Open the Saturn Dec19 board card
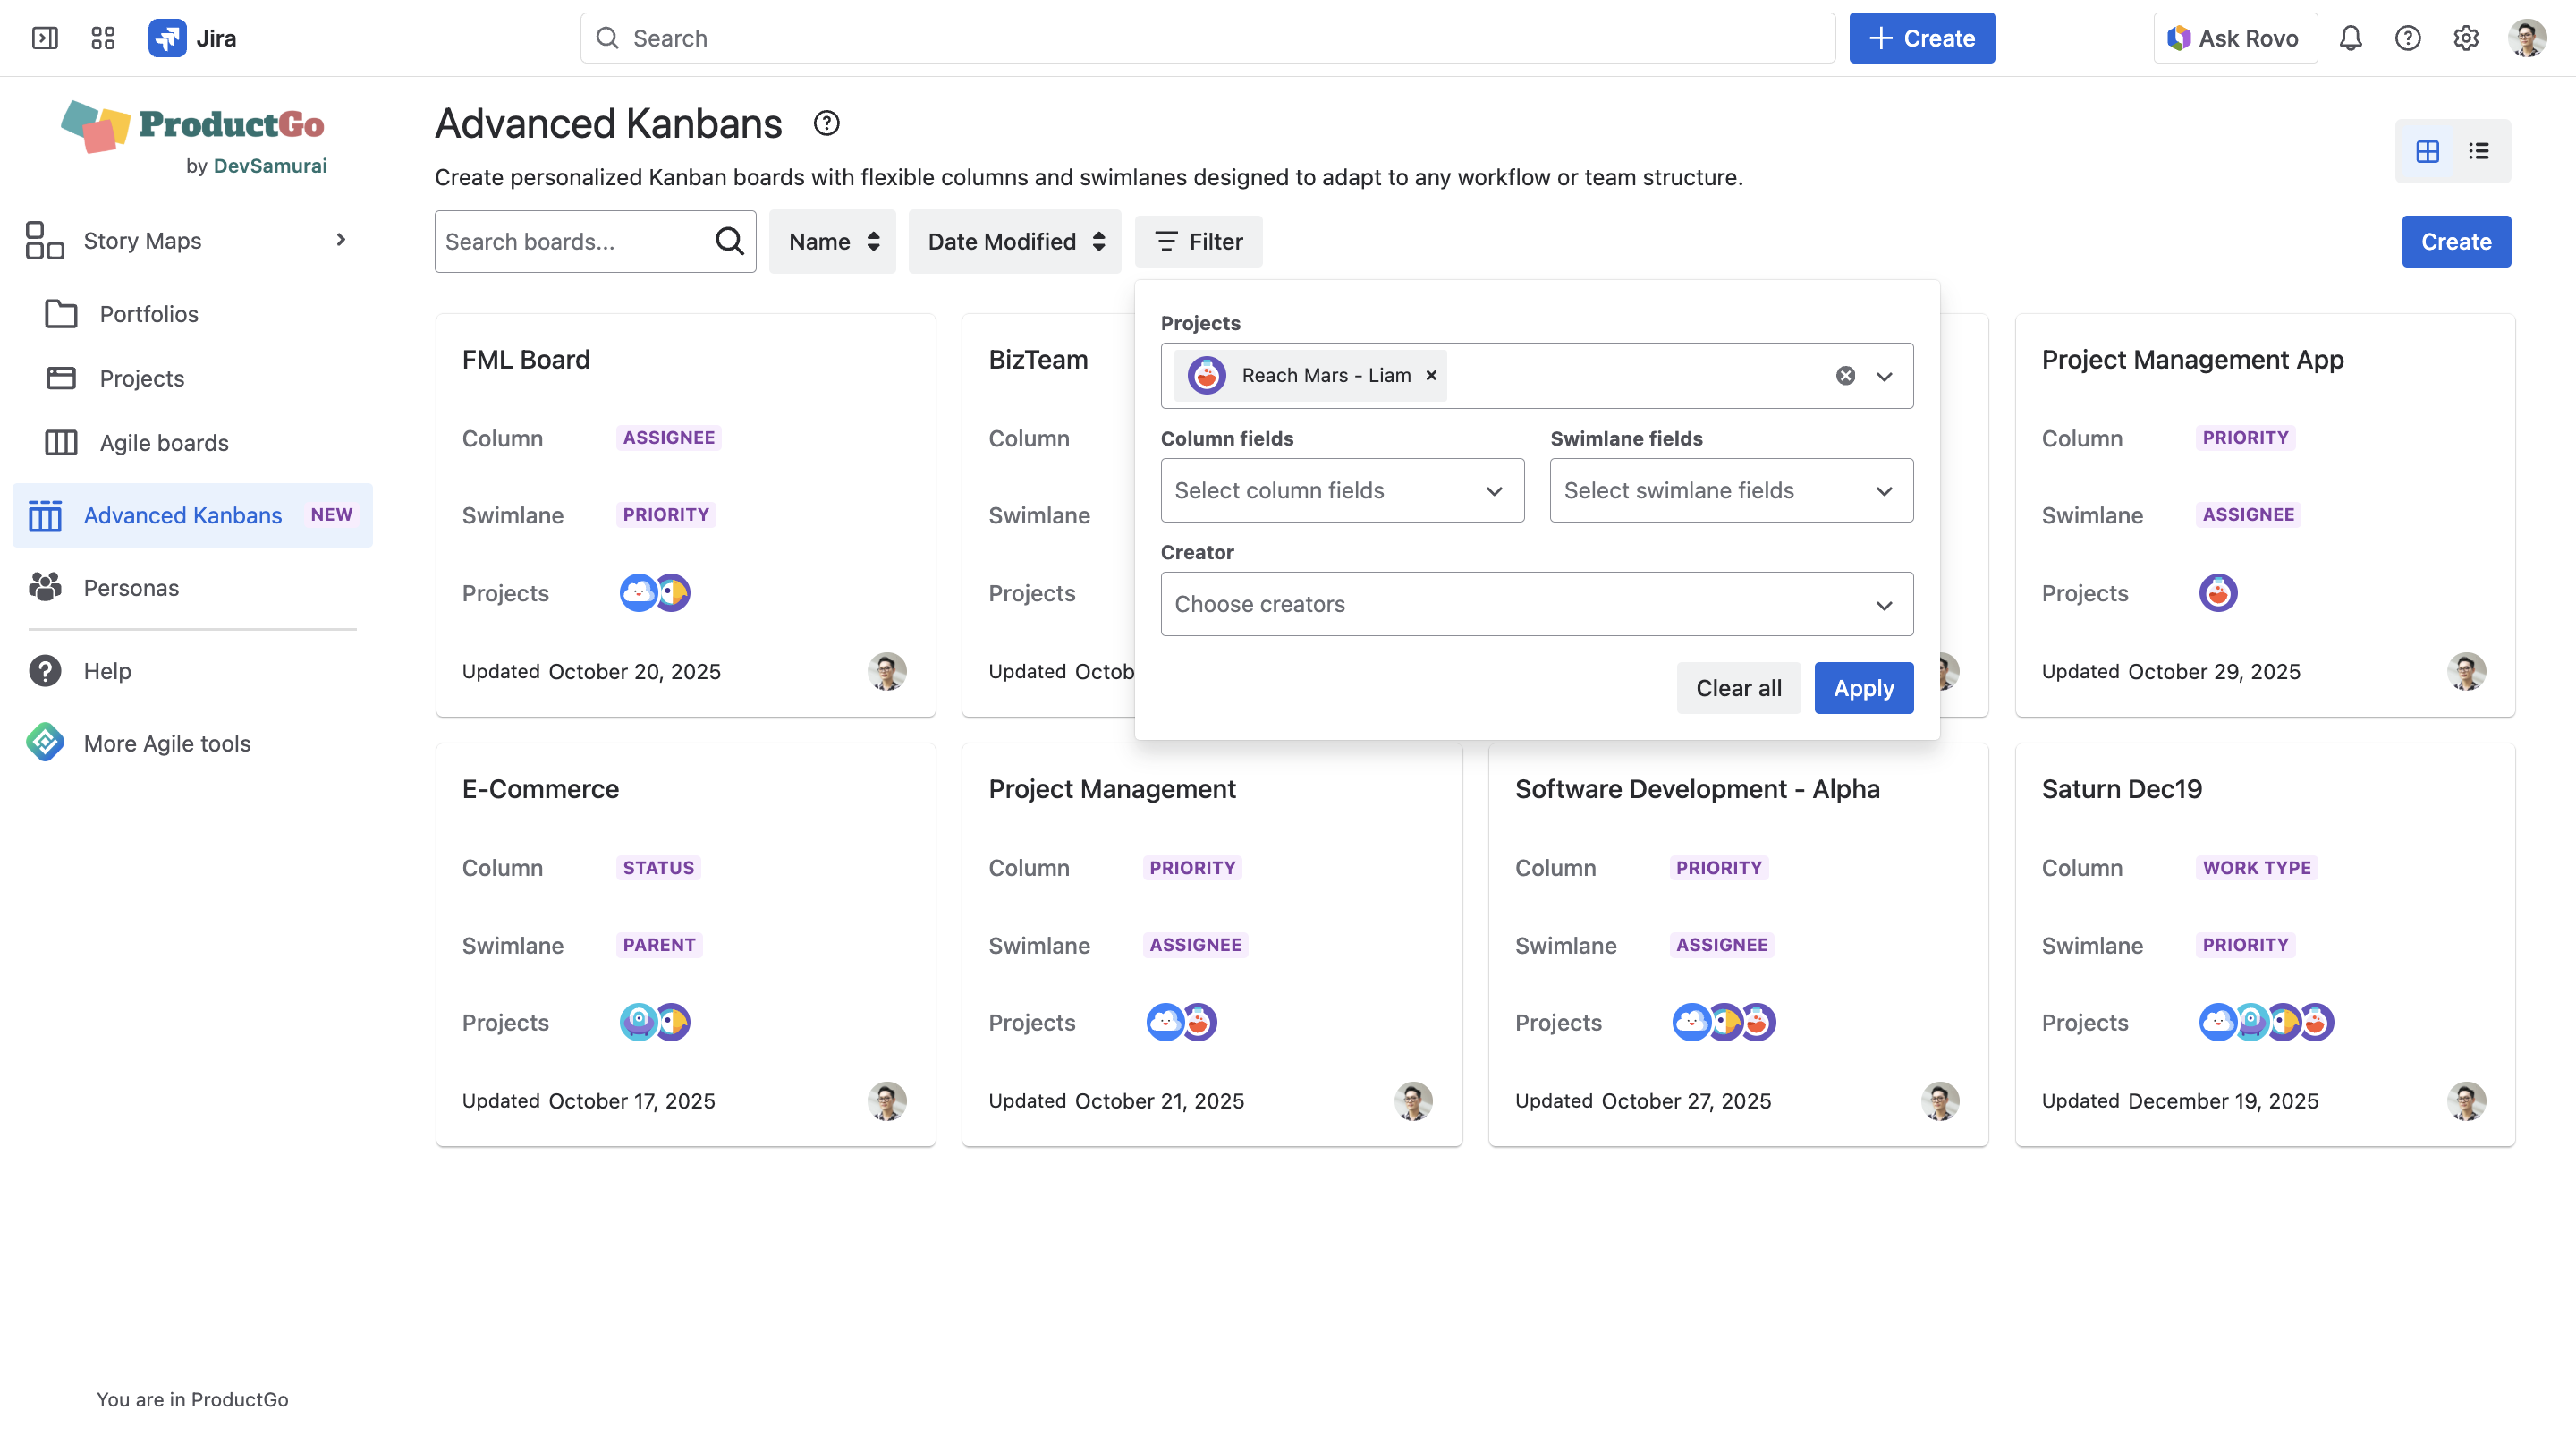2576x1453 pixels. [x=2121, y=789]
